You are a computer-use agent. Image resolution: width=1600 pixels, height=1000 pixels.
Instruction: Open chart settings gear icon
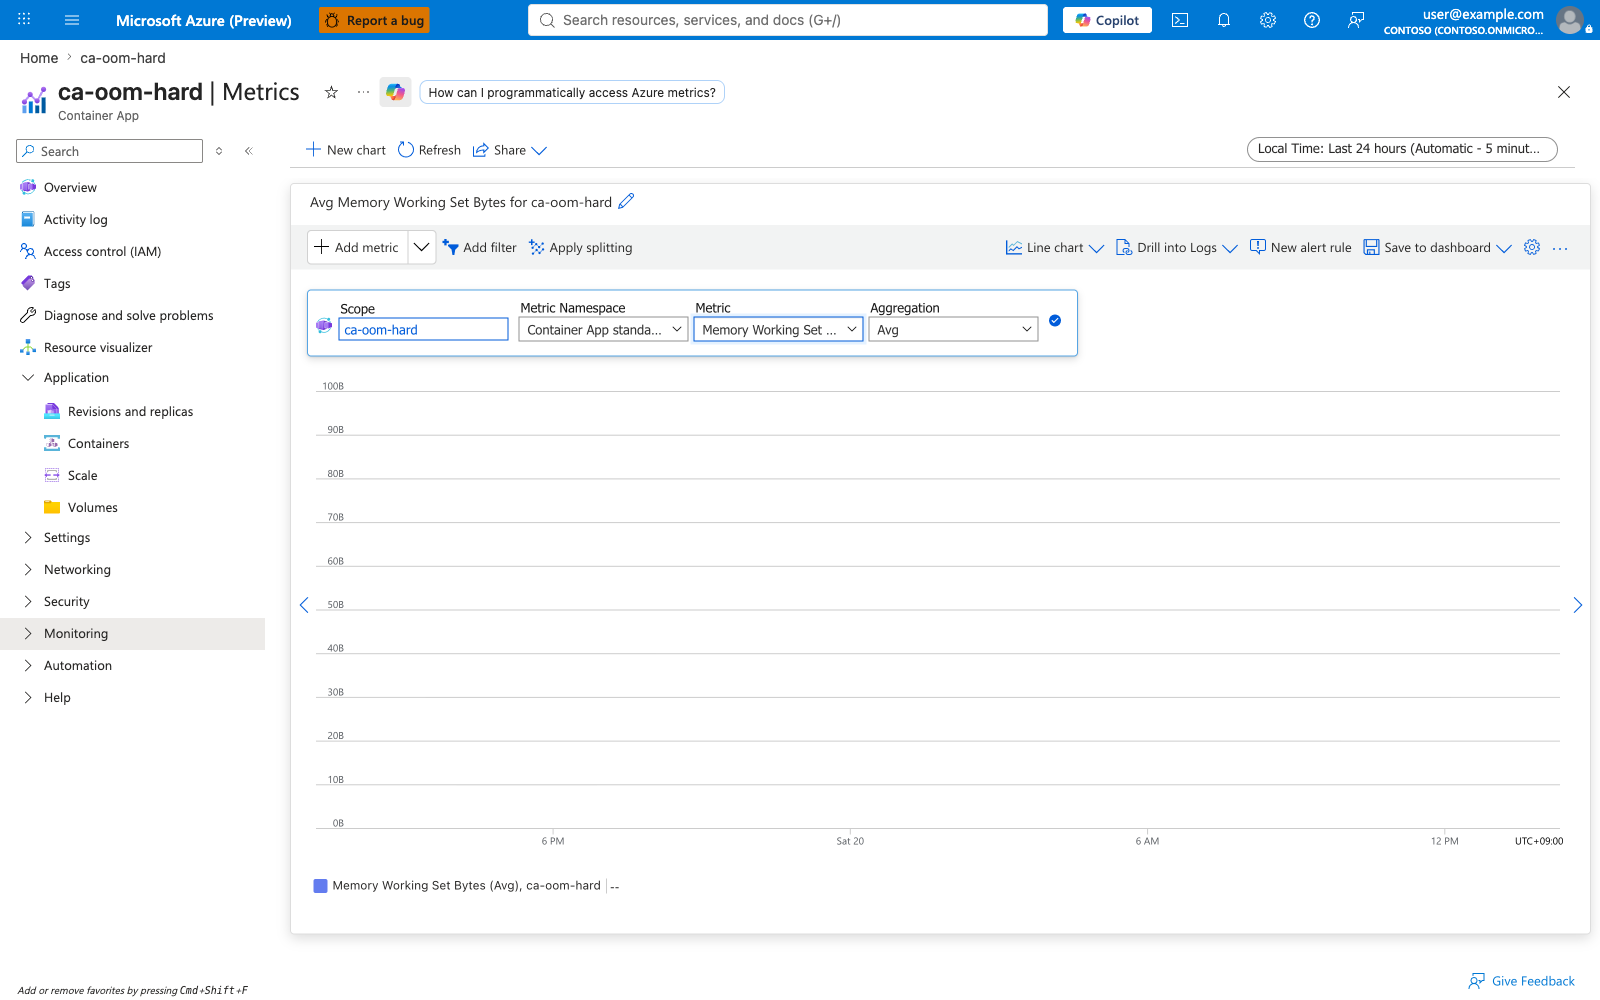point(1532,247)
